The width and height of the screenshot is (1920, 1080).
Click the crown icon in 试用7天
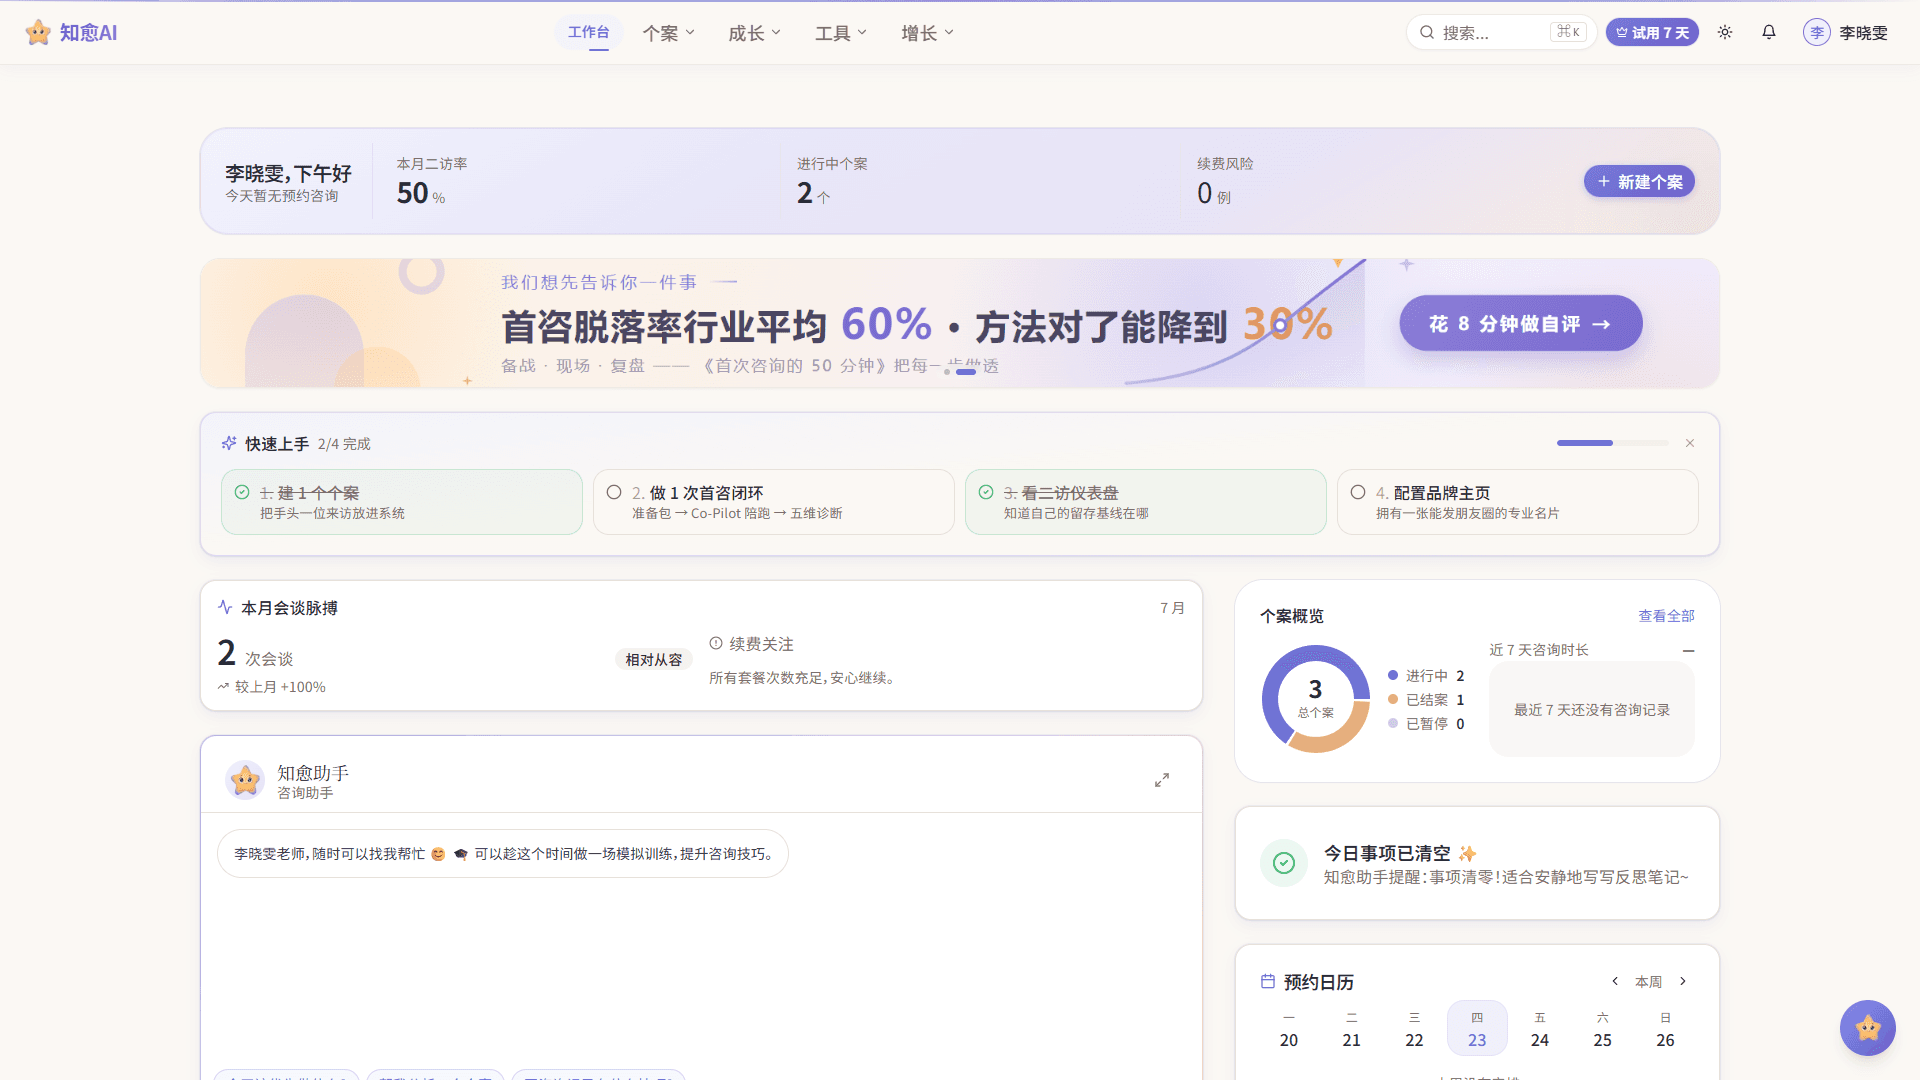pyautogui.click(x=1622, y=33)
